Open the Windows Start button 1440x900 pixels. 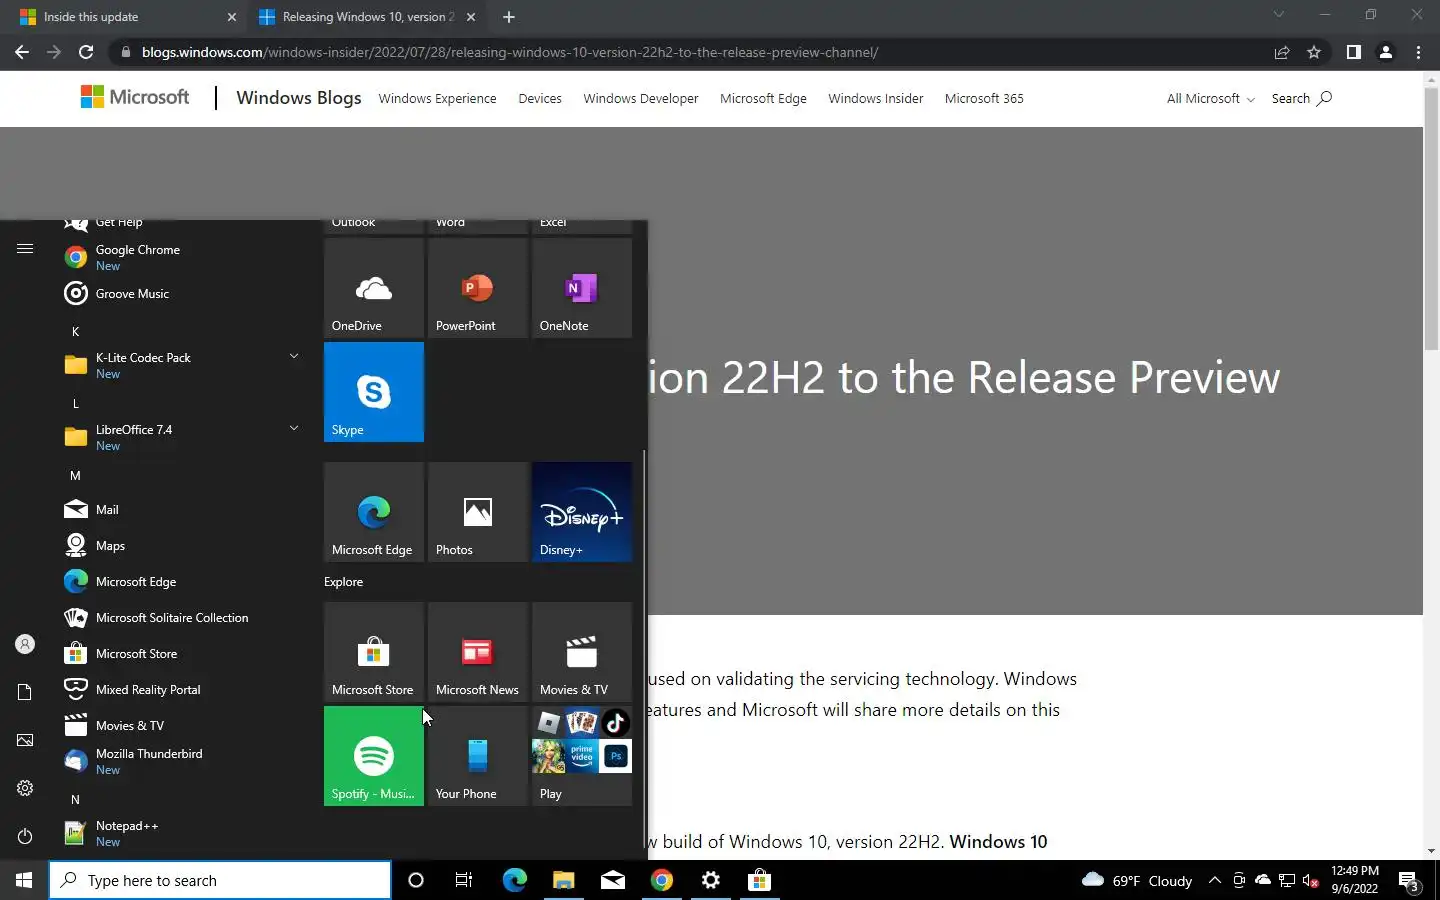click(x=24, y=880)
